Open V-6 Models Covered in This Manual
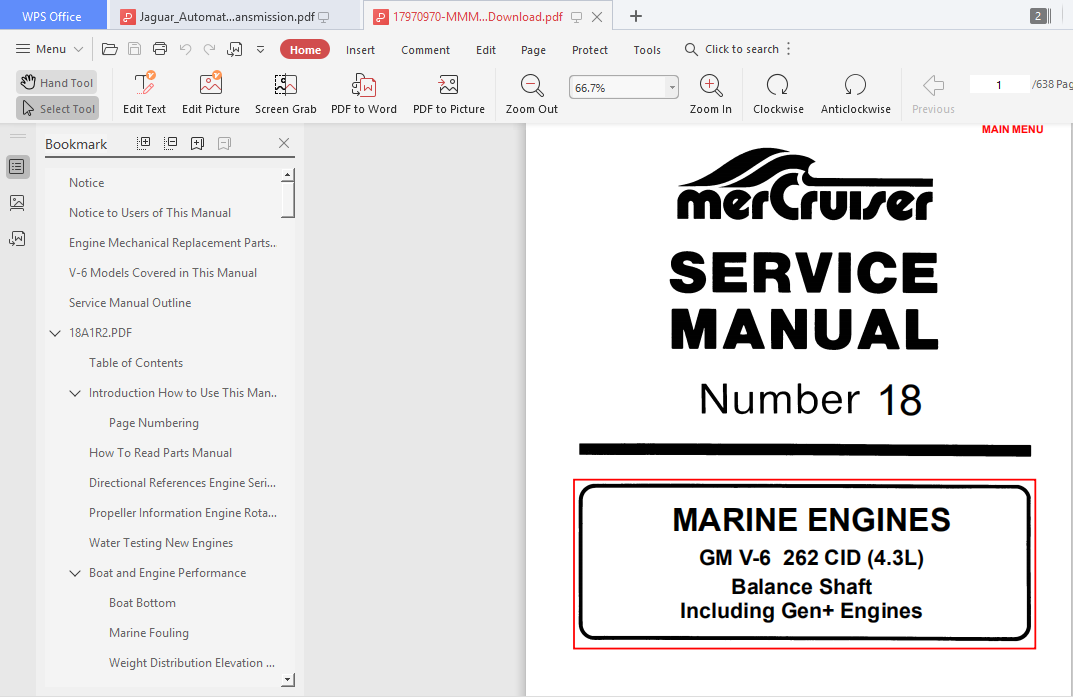This screenshot has width=1073, height=697. point(163,273)
